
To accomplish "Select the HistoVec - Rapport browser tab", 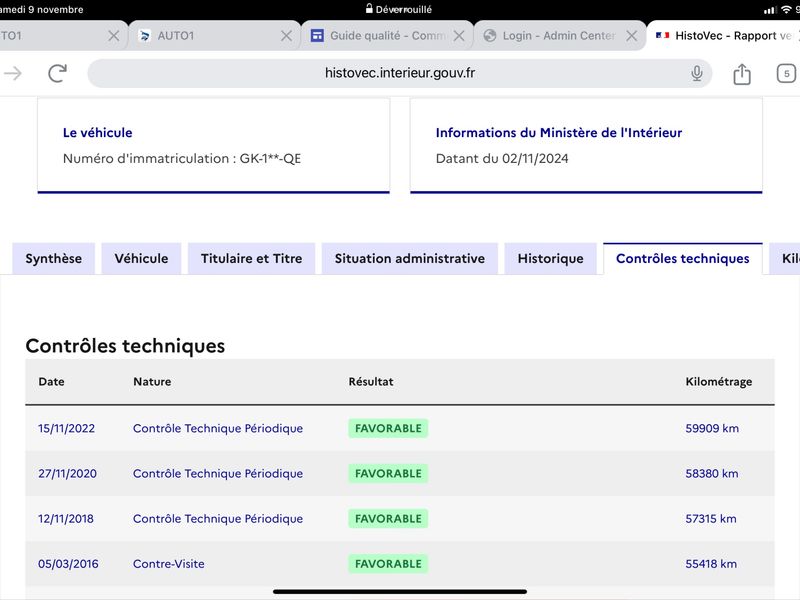I will (x=723, y=36).
